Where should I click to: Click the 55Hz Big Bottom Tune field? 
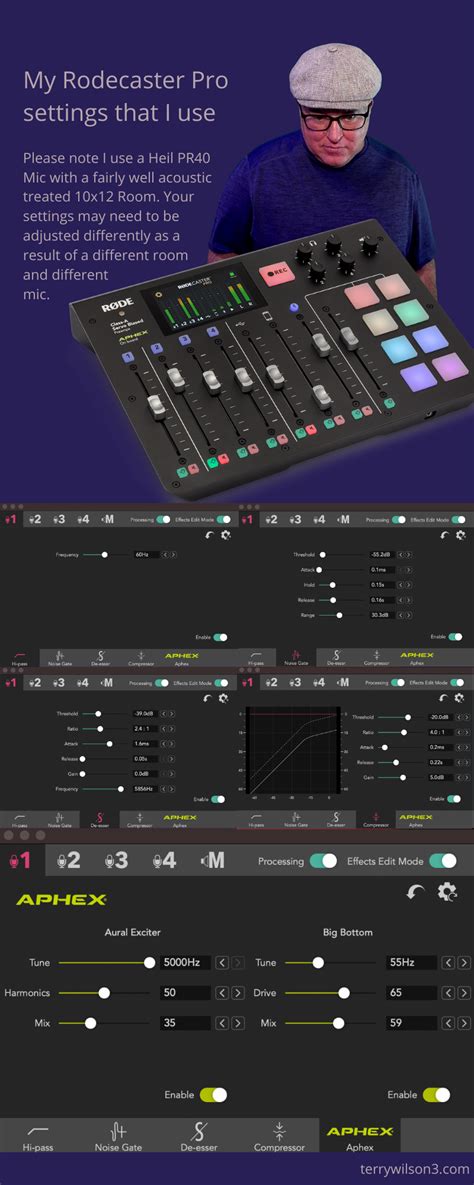(411, 963)
